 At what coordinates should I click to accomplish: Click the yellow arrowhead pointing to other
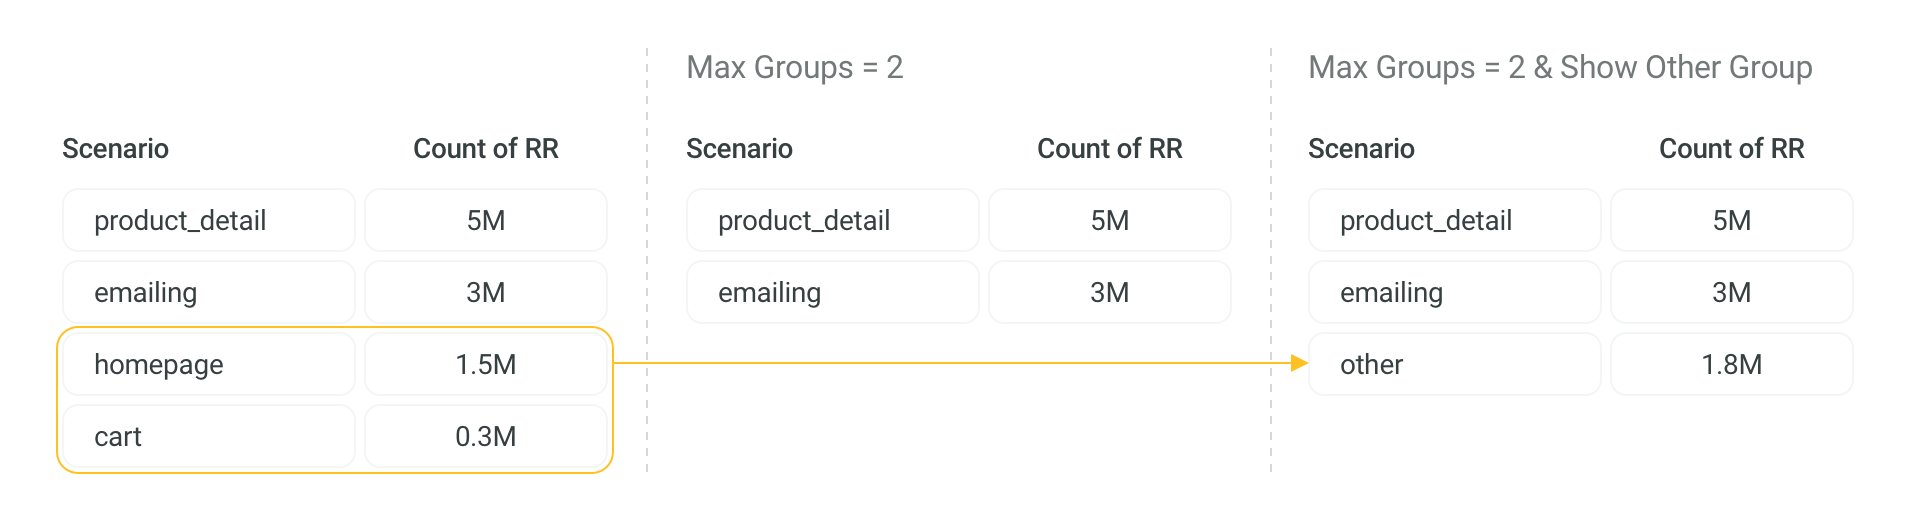[1299, 363]
